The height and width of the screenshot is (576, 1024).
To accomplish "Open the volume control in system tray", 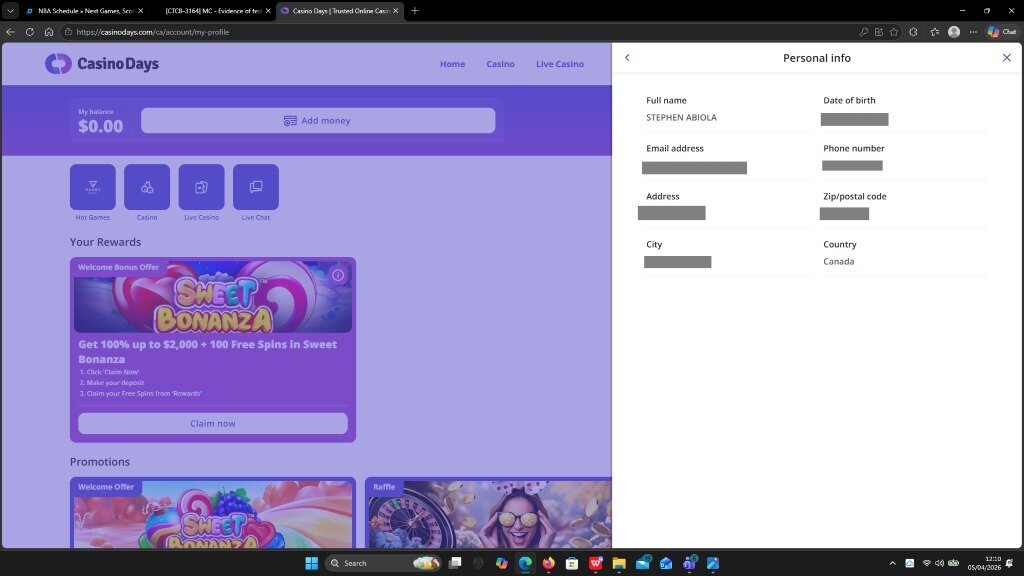I will [939, 563].
